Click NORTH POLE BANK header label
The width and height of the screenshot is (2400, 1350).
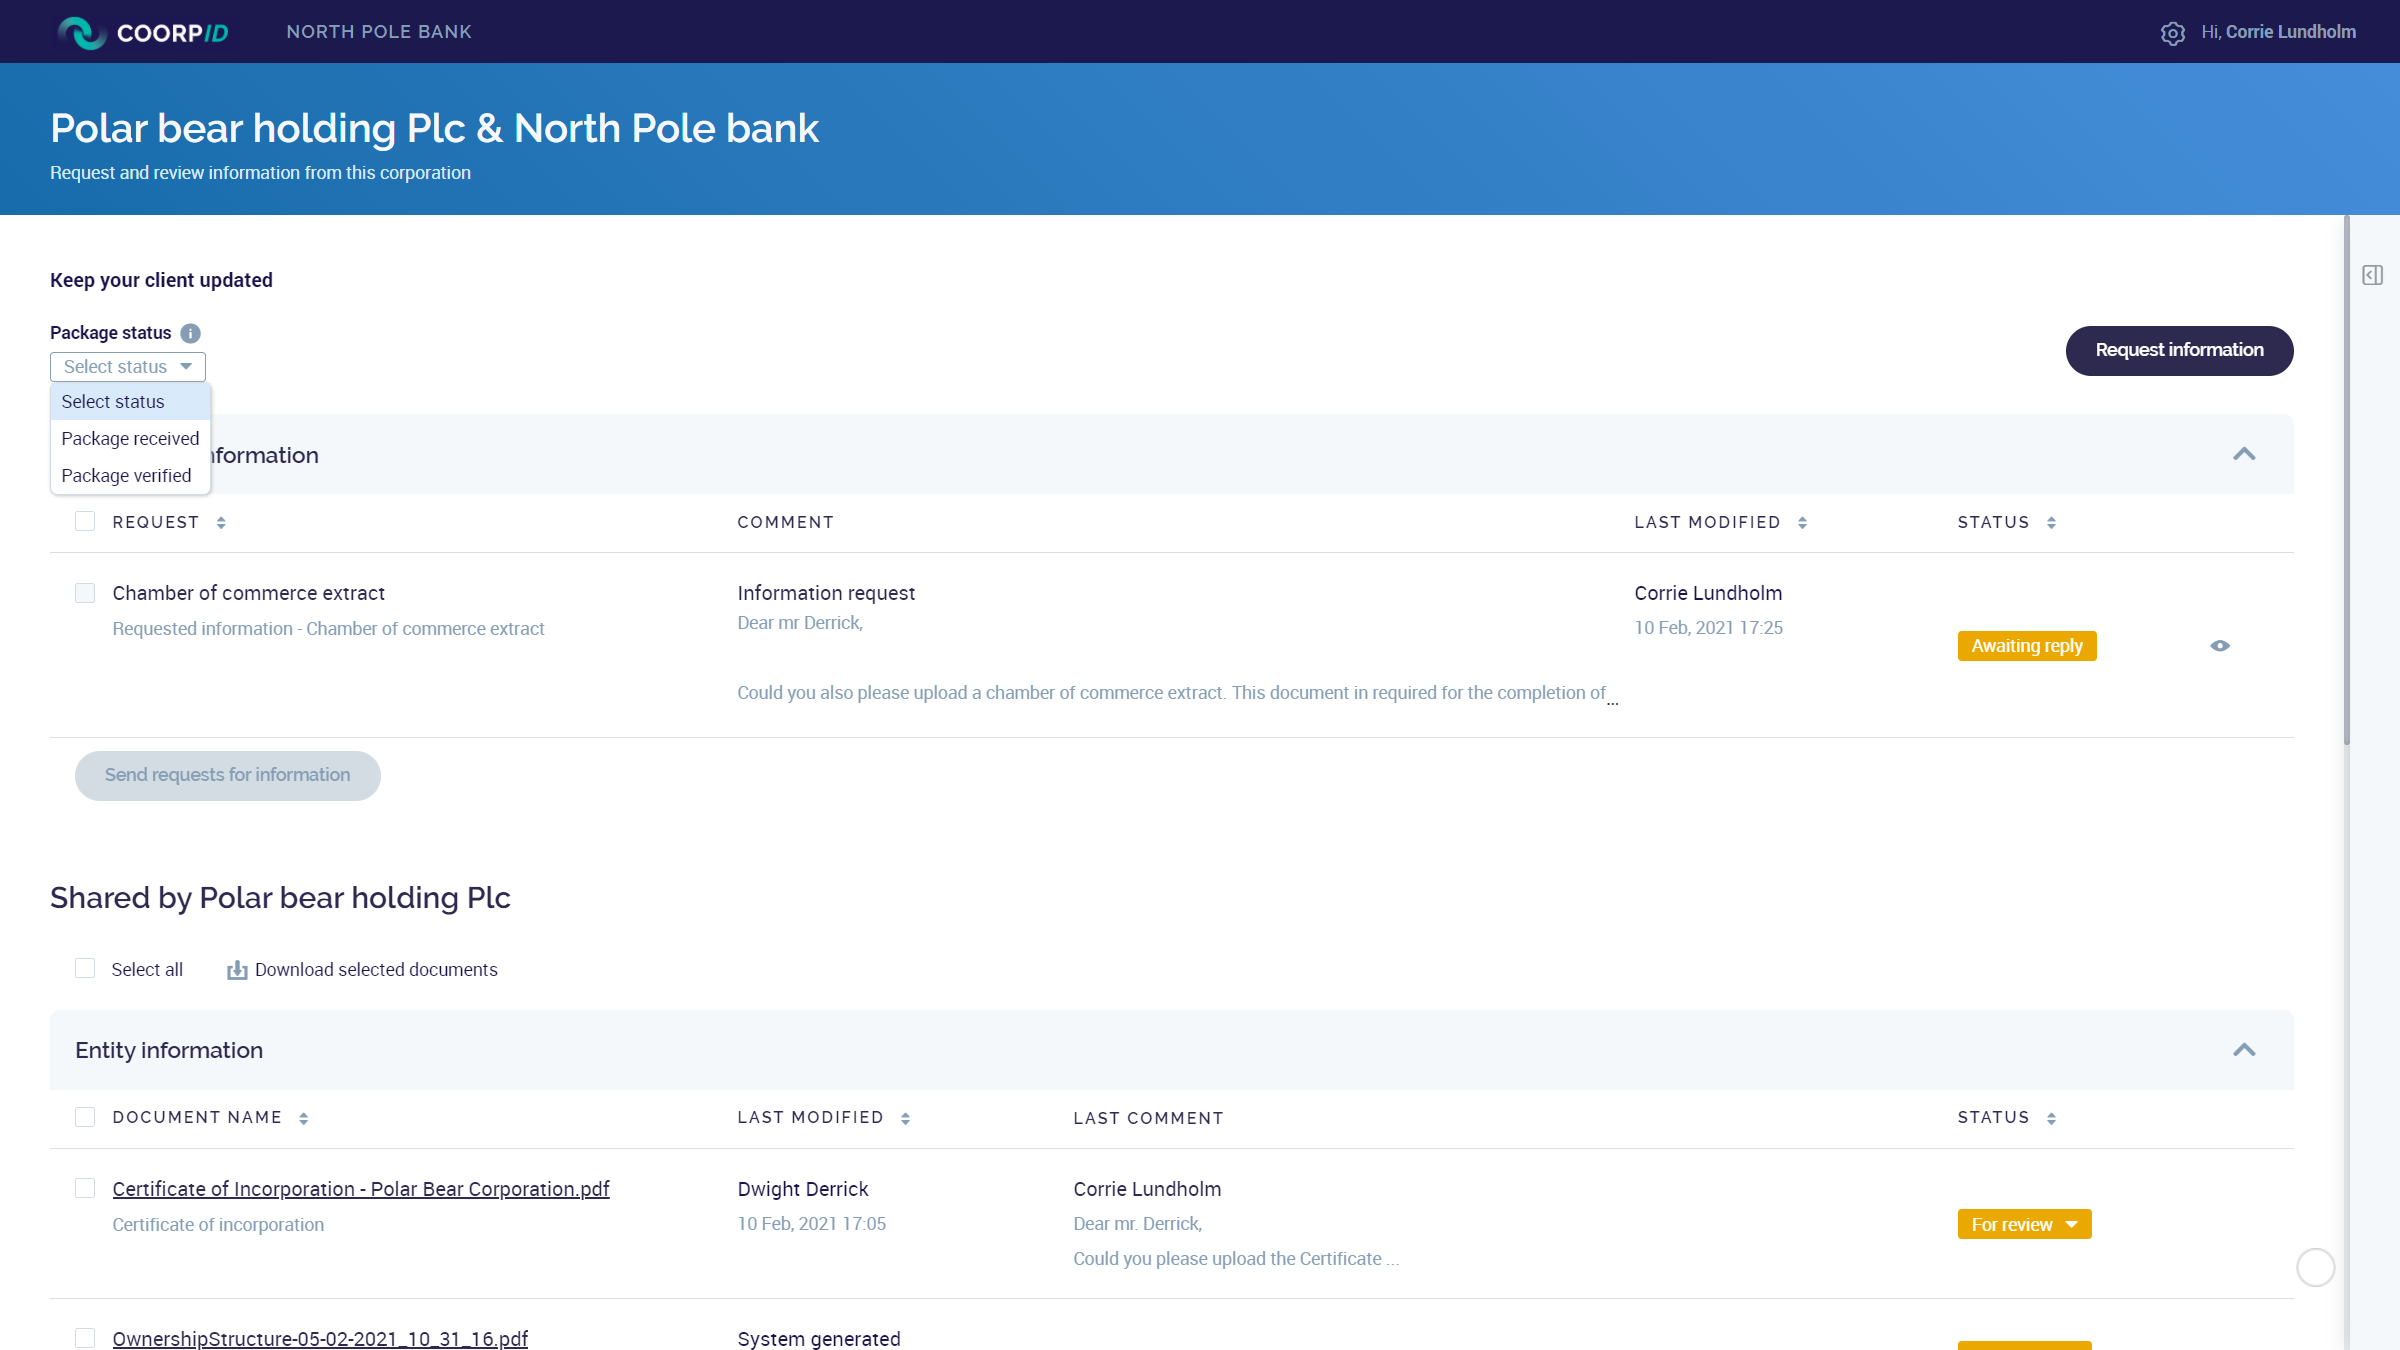379,32
